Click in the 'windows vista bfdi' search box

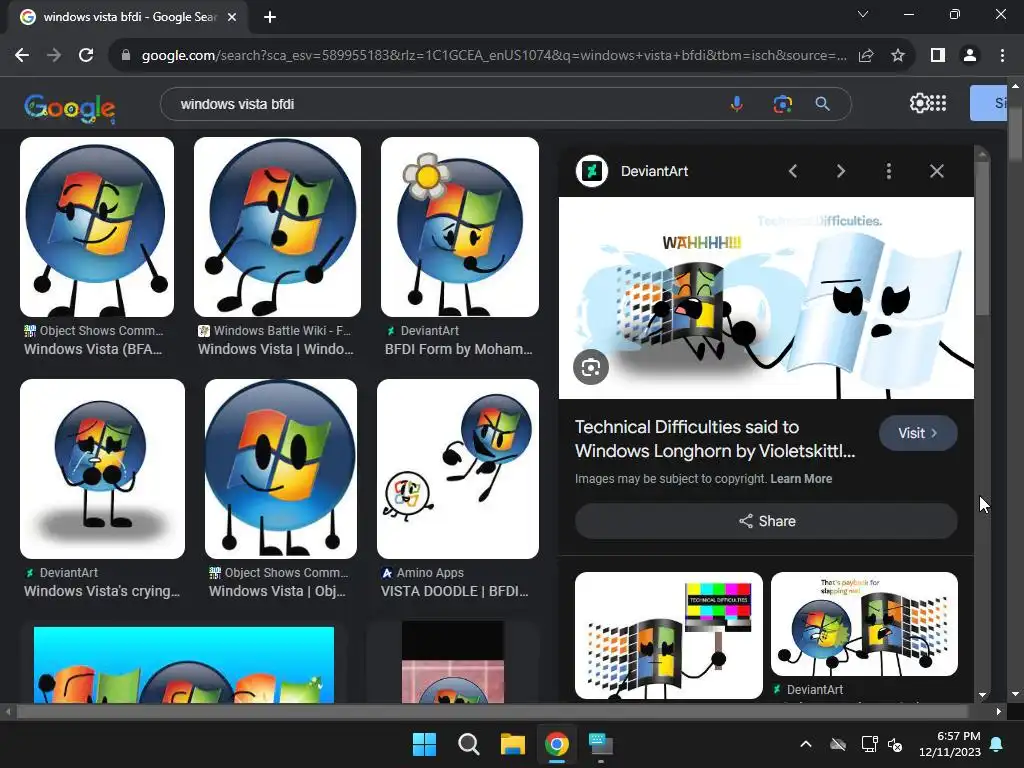pos(444,104)
